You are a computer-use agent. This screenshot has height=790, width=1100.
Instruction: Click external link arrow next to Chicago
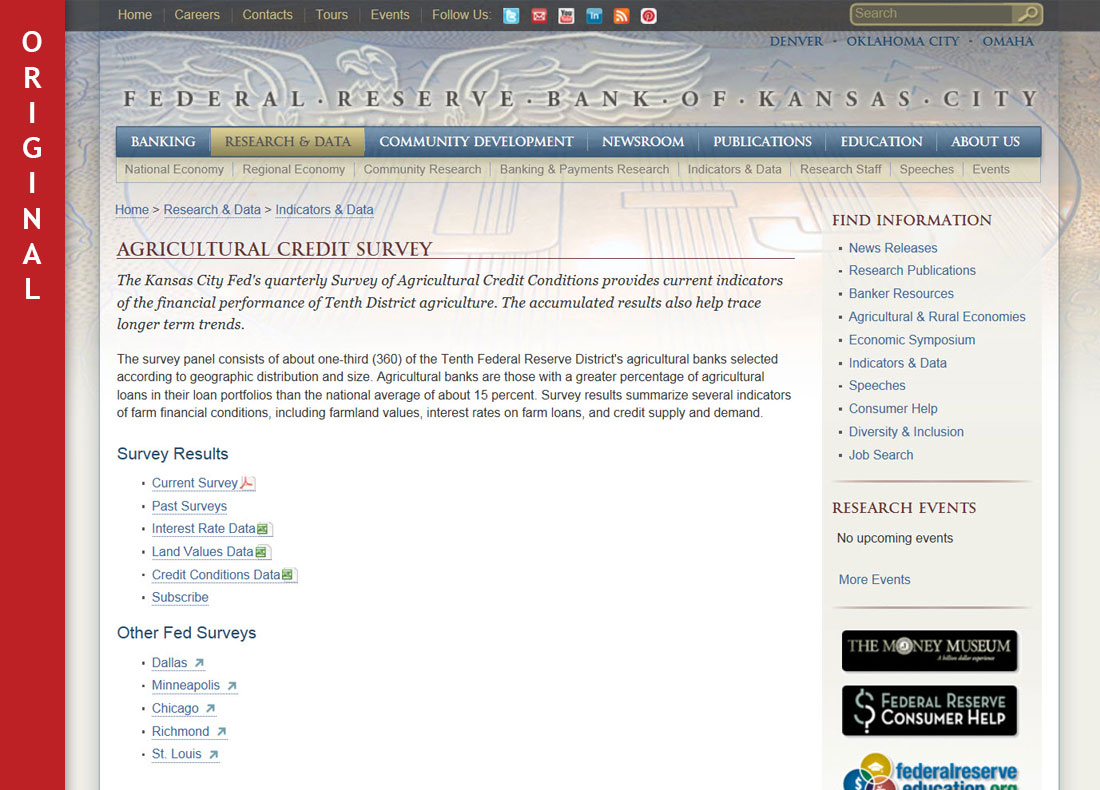point(210,709)
